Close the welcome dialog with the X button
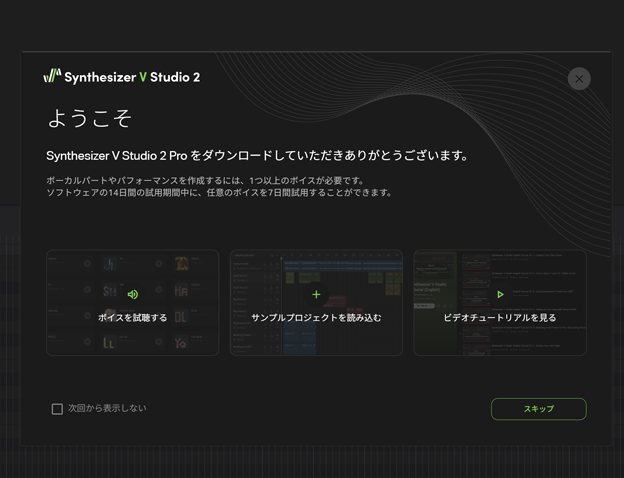This screenshot has height=478, width=624. pos(579,79)
